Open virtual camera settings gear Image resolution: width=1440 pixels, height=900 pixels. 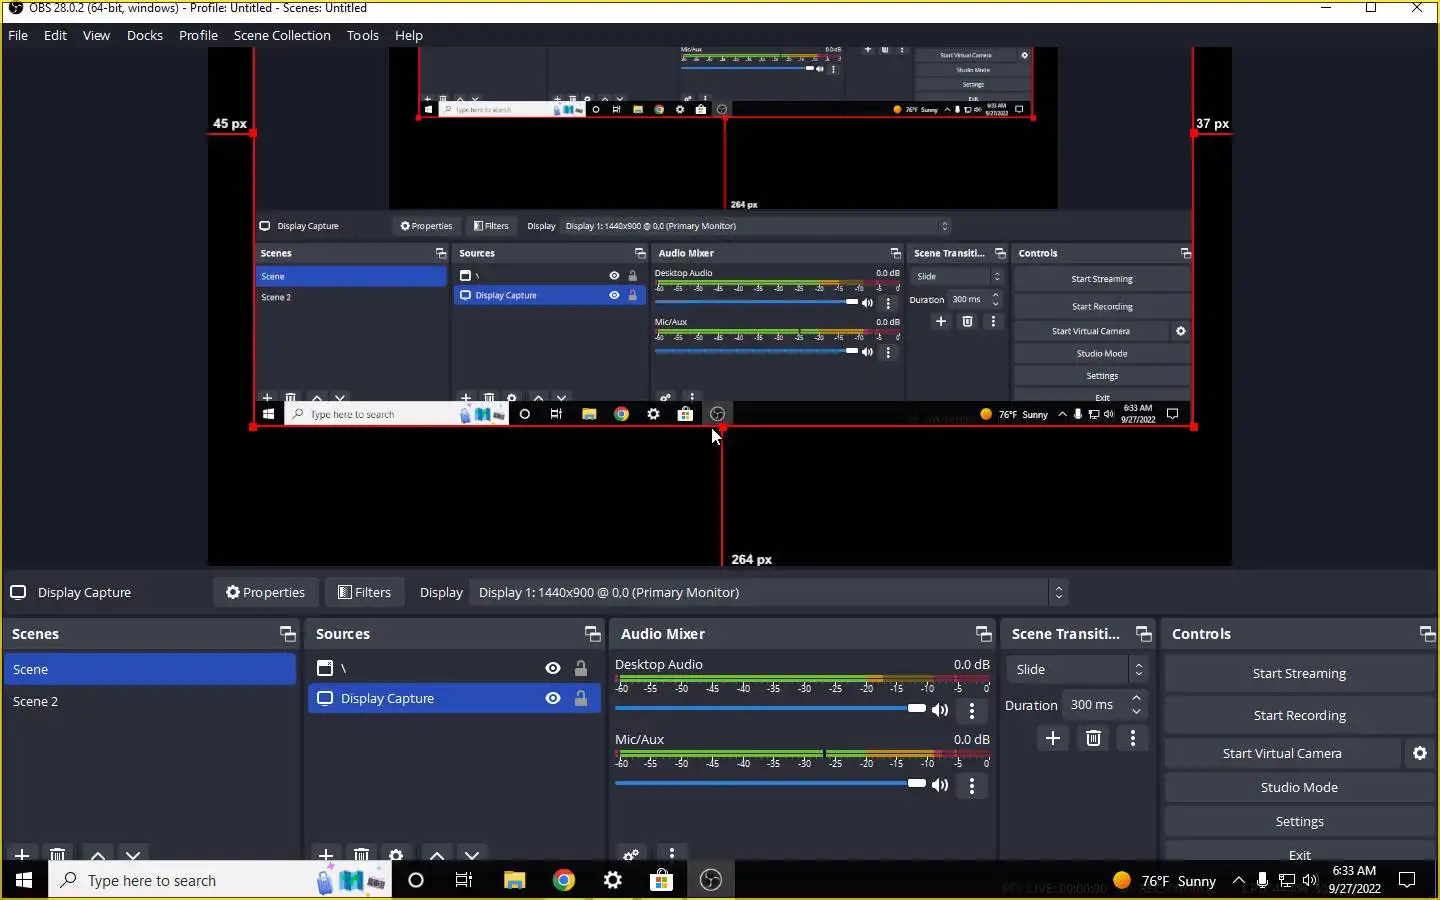pyautogui.click(x=1420, y=753)
